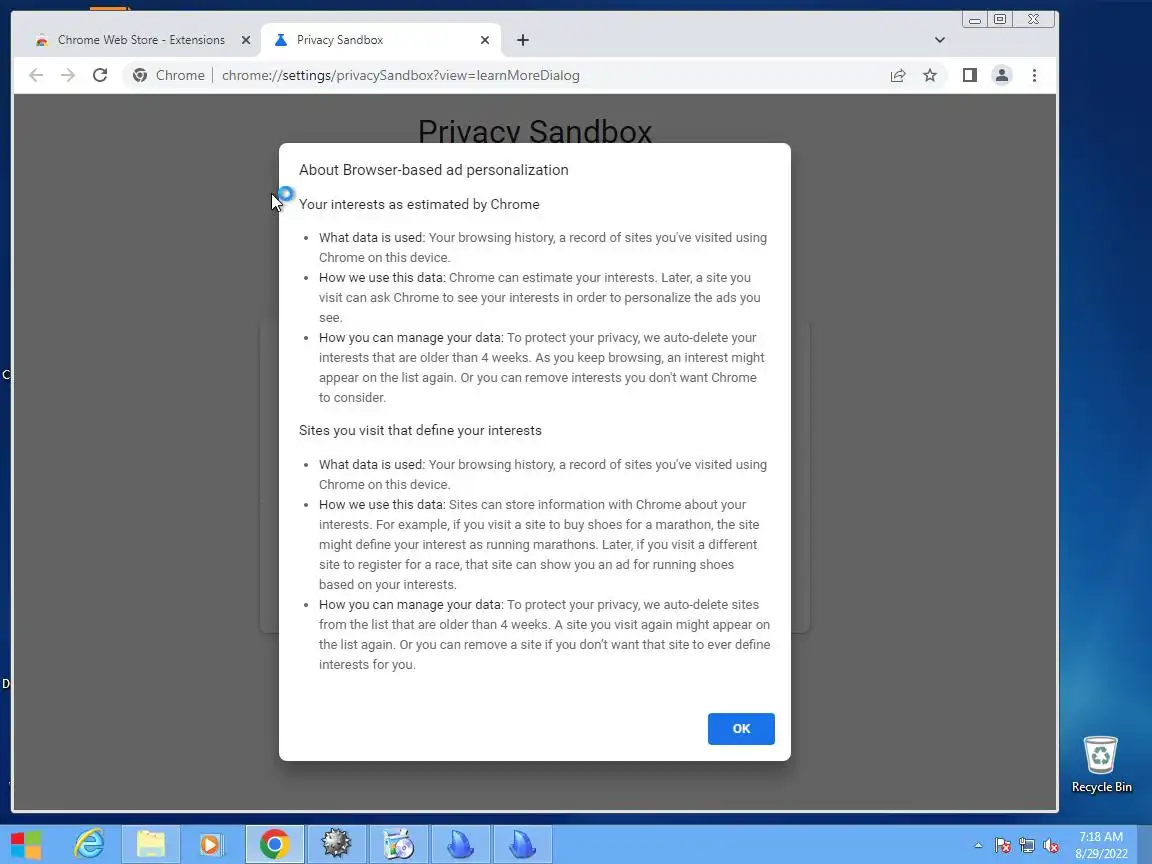Screen dimensions: 1152x864
Task: Open the first blue fin taskbar icon
Action: (x=461, y=844)
